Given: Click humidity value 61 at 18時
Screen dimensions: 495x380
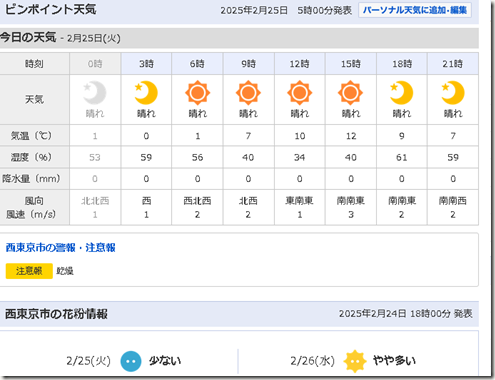Looking at the screenshot, I should click(402, 157).
